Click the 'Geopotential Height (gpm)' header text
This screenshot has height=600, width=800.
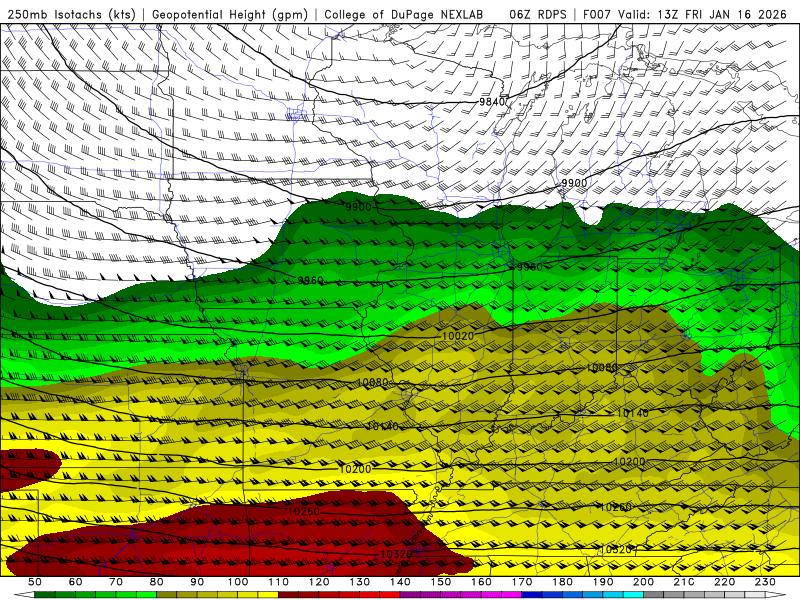click(x=230, y=14)
